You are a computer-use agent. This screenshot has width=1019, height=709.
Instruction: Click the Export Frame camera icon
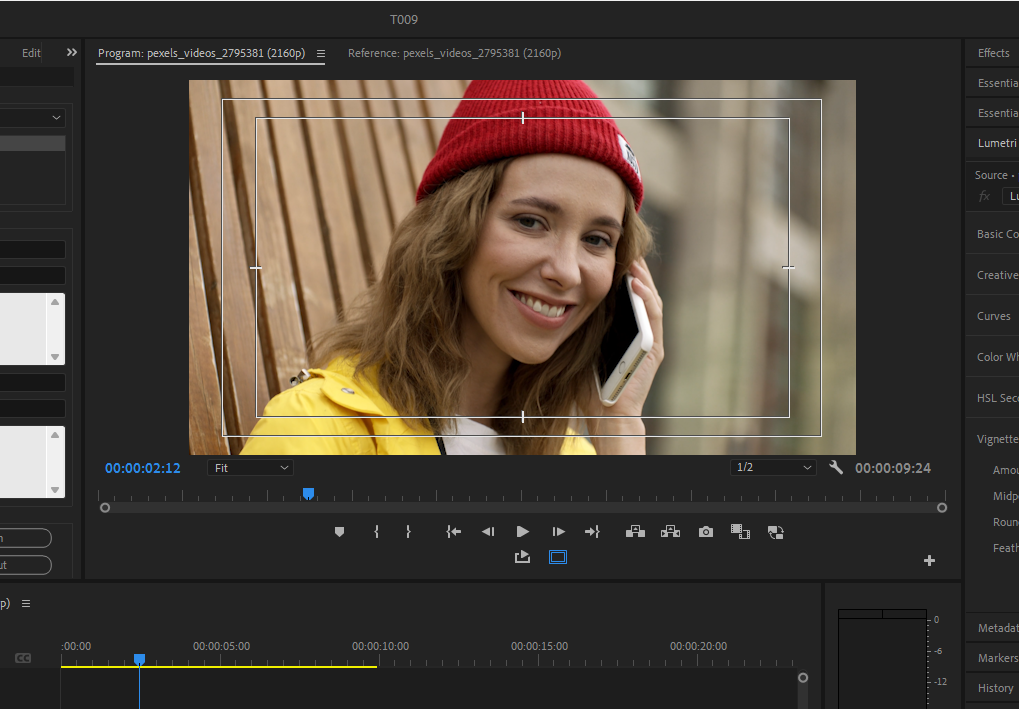[x=705, y=531]
